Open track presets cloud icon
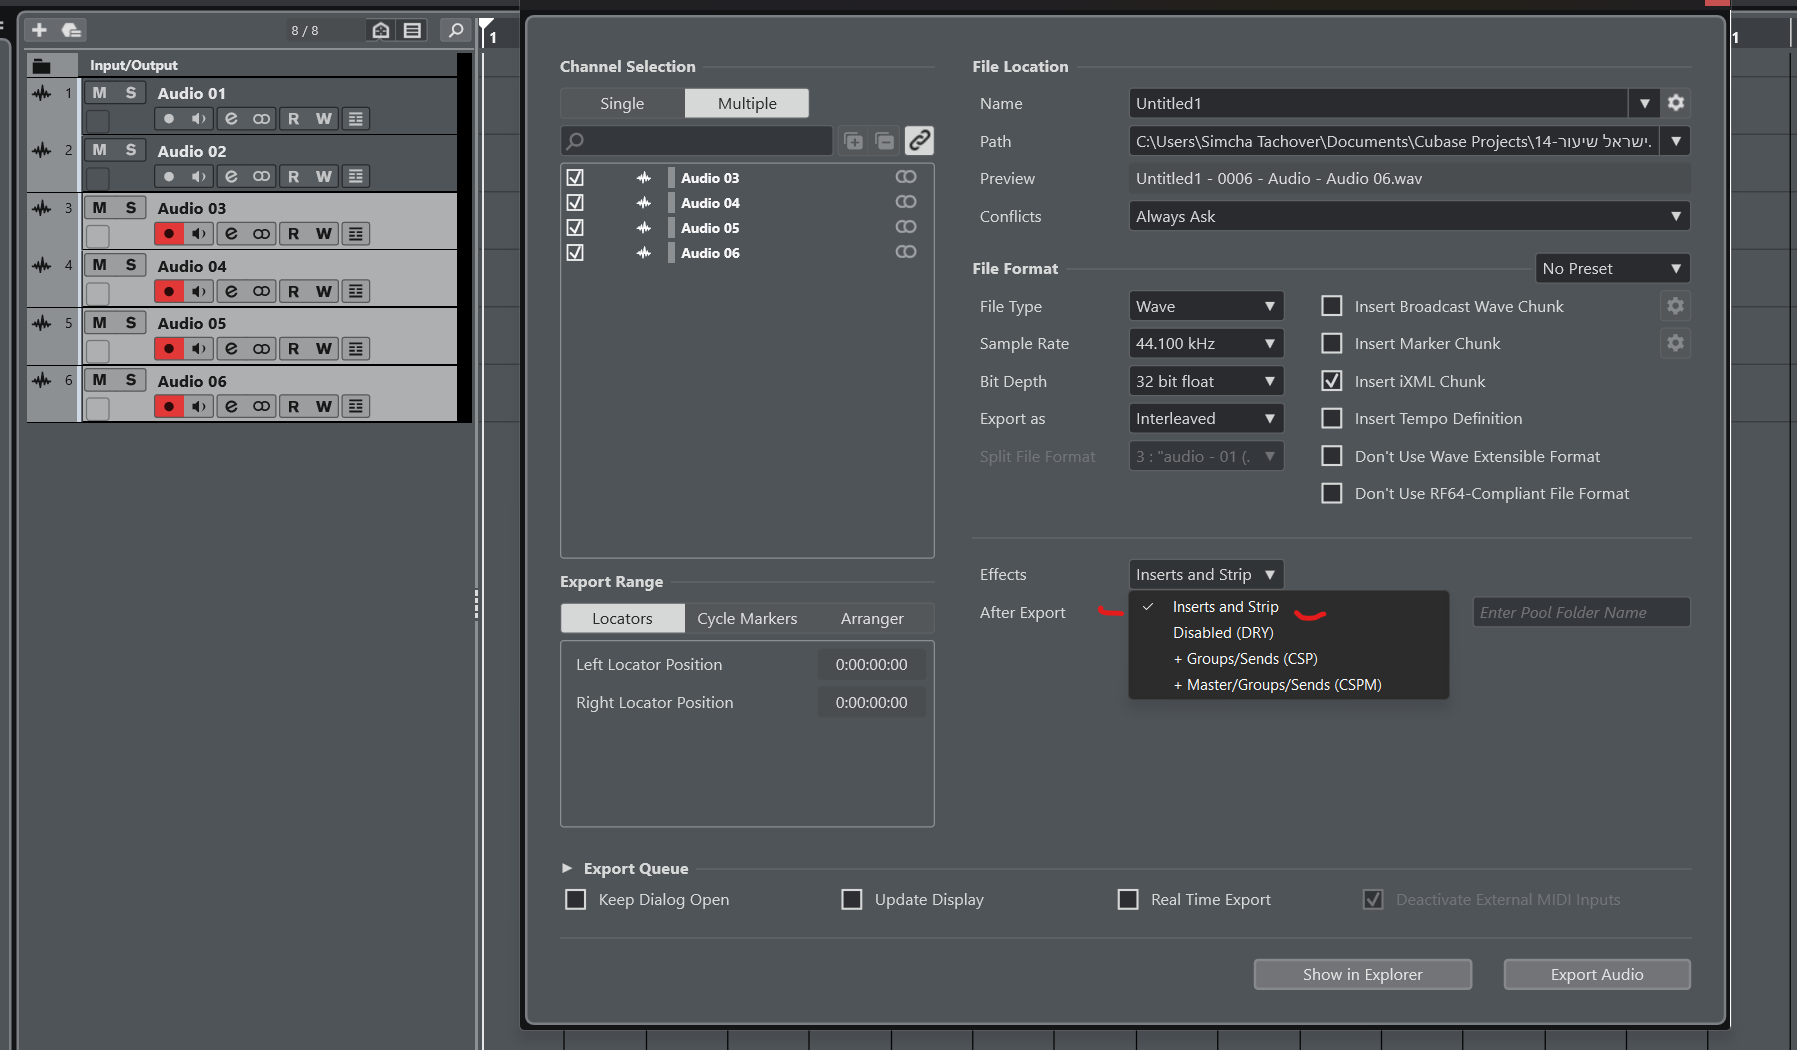 click(71, 30)
